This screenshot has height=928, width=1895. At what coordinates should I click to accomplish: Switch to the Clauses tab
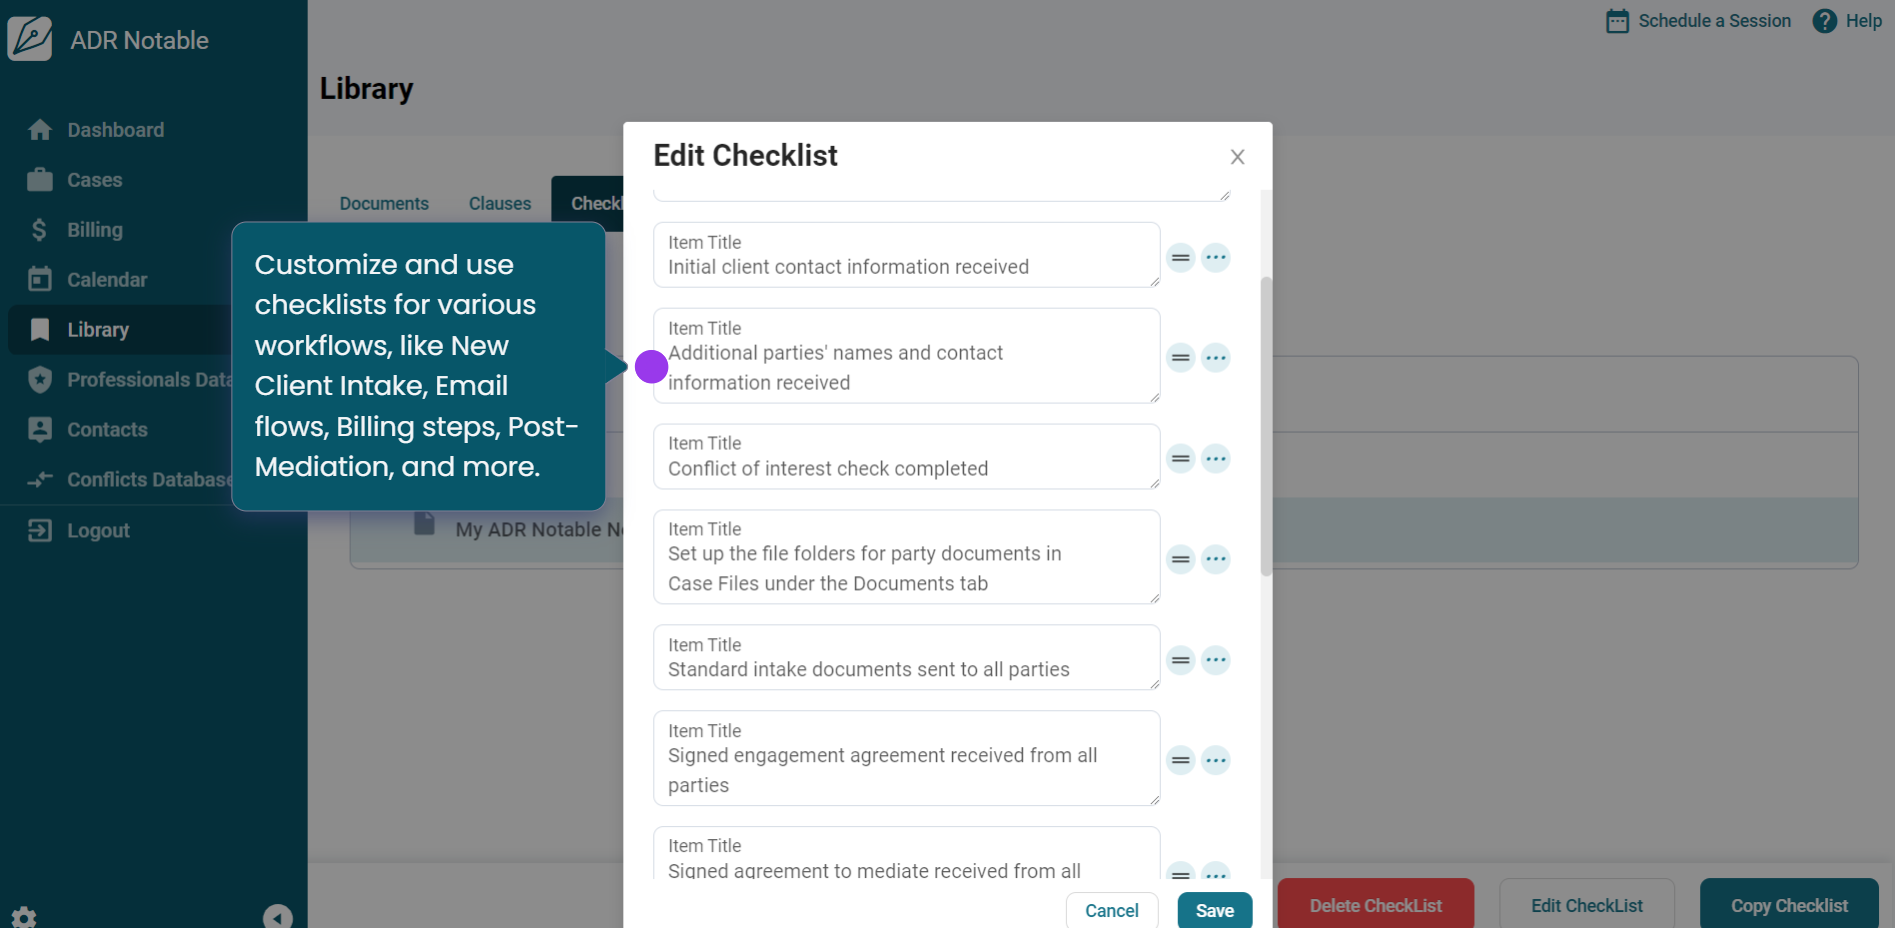(x=500, y=204)
